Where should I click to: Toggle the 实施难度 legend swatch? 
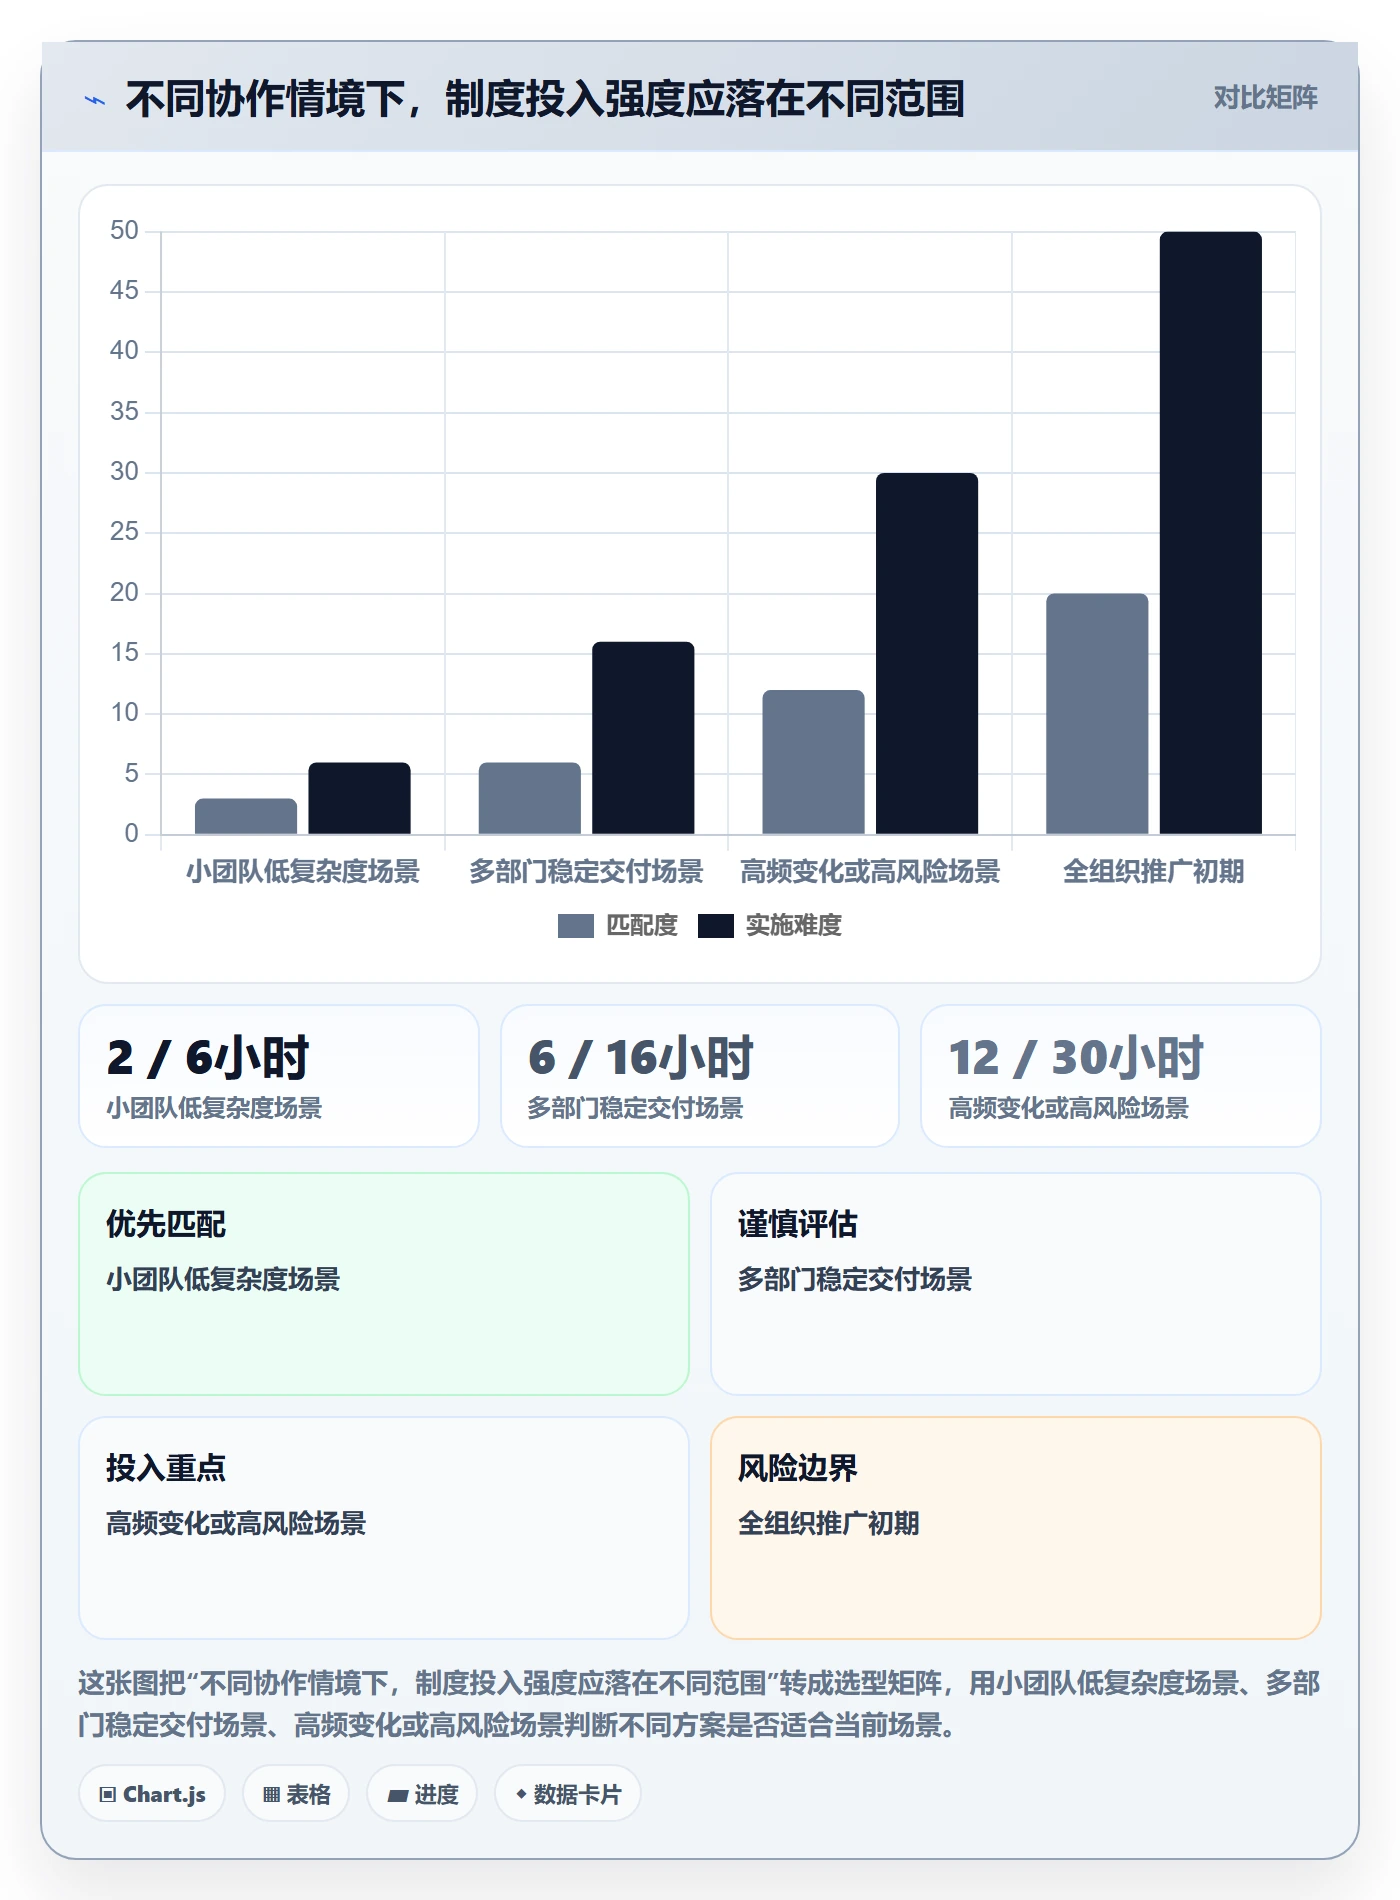715,926
